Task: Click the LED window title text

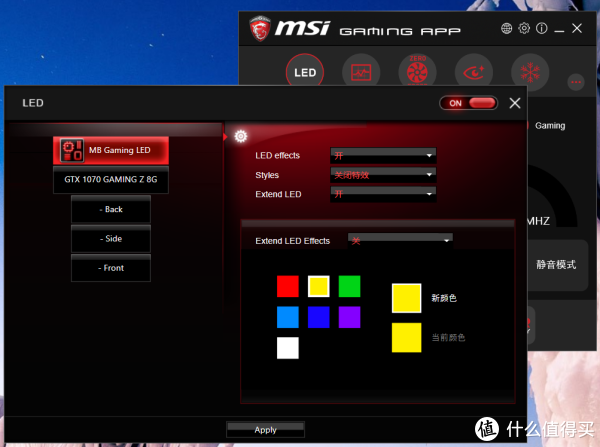Action: tap(33, 103)
